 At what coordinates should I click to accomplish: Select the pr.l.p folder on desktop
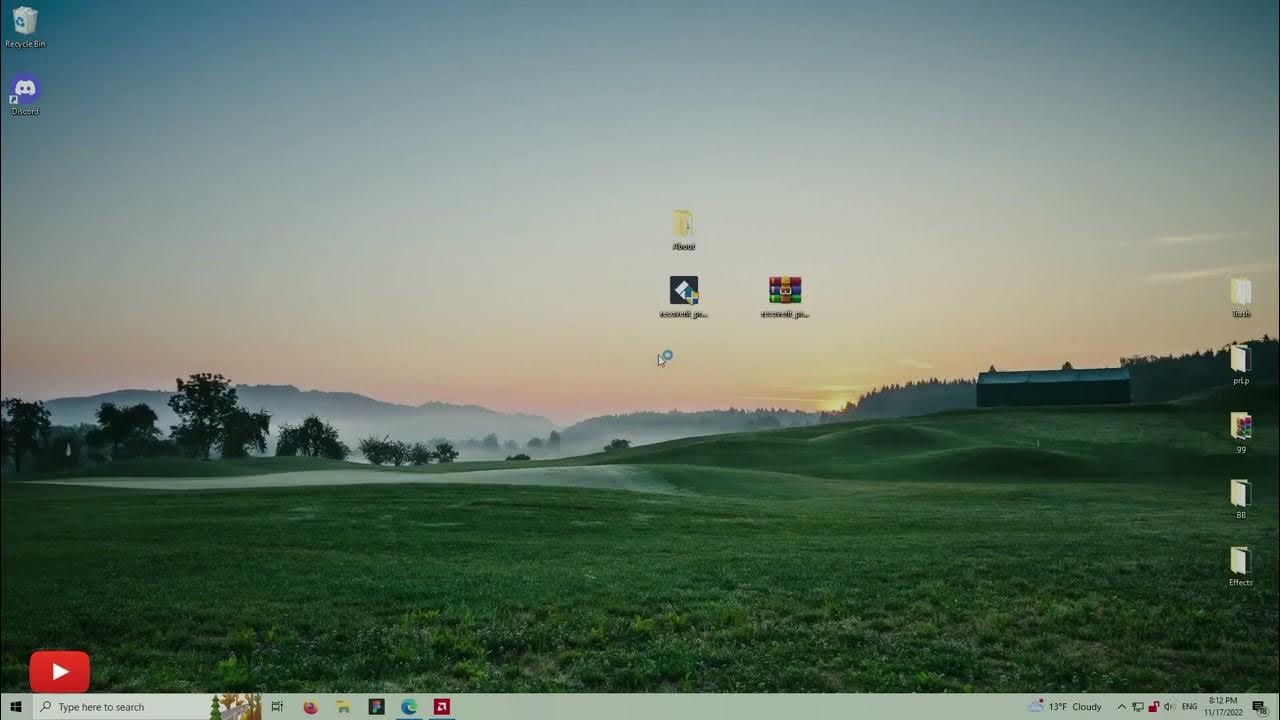click(1241, 365)
